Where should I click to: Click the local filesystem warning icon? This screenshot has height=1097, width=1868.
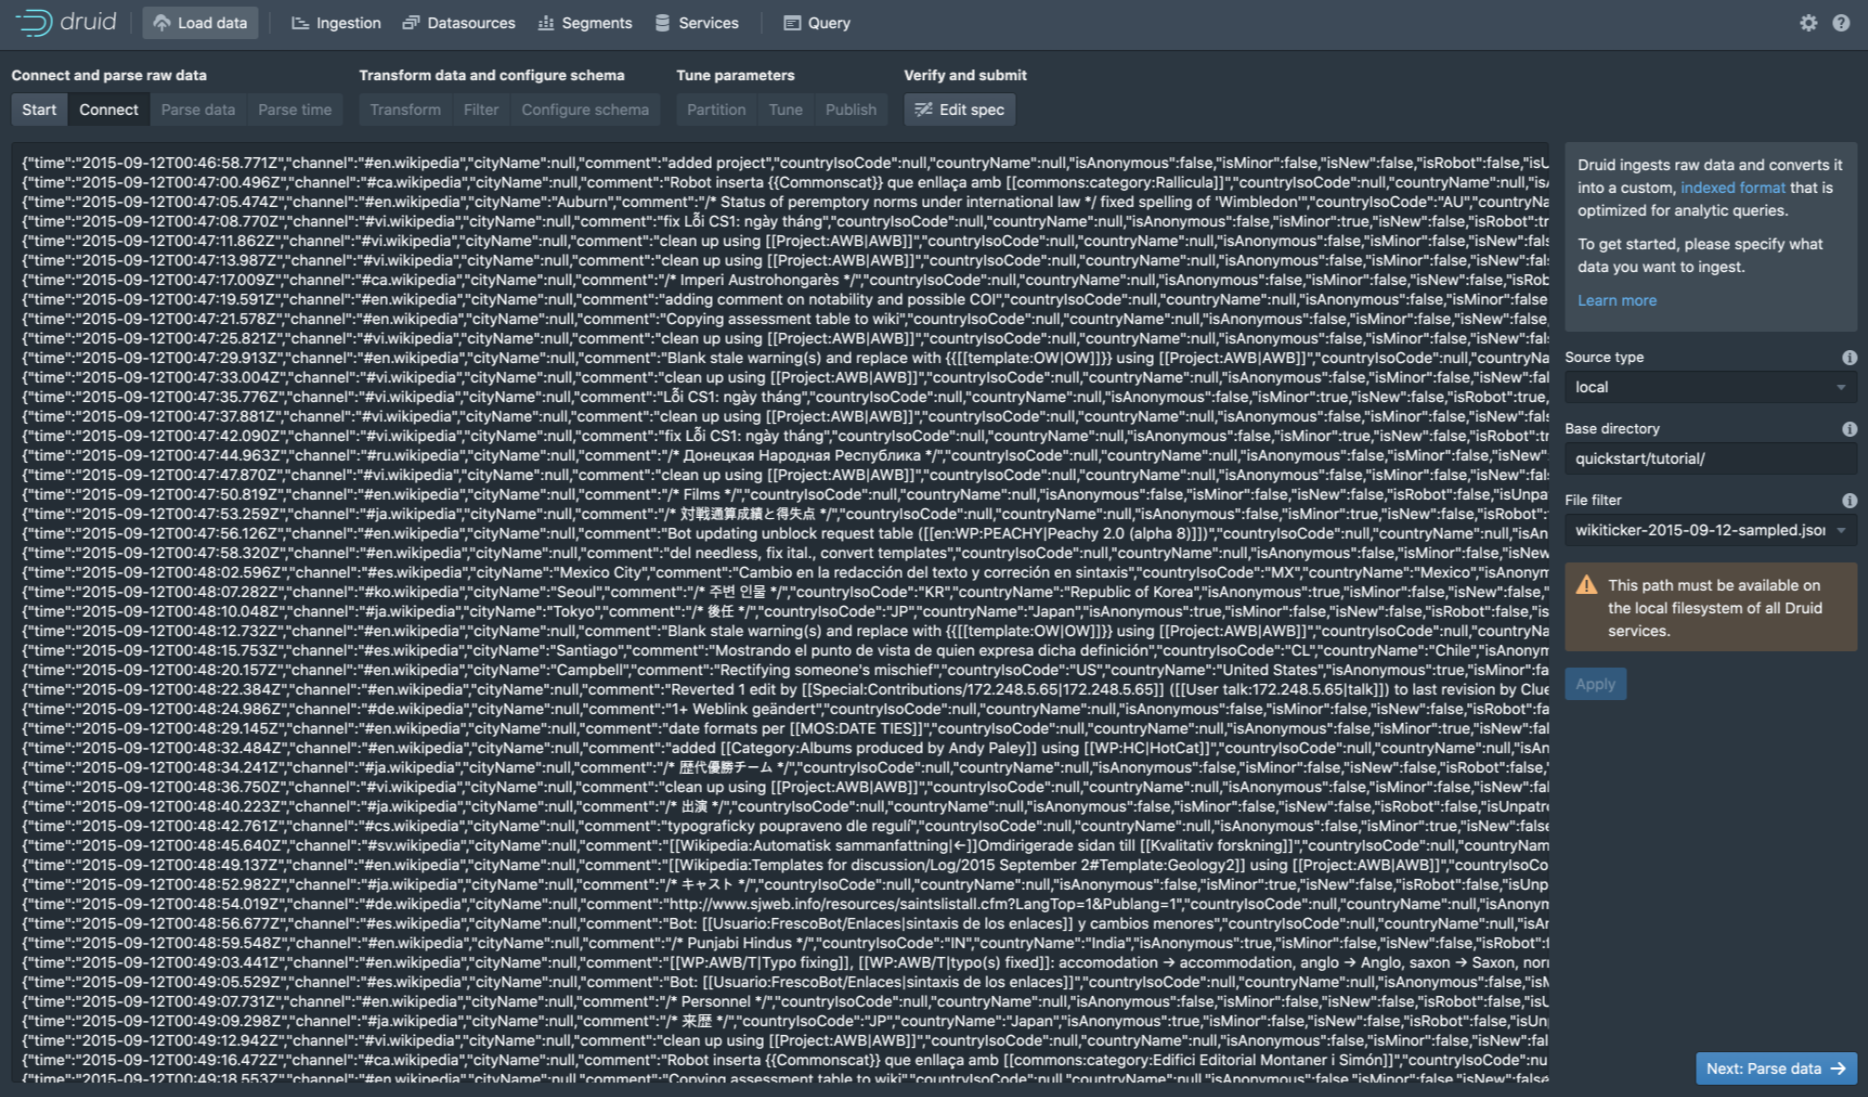(1586, 585)
